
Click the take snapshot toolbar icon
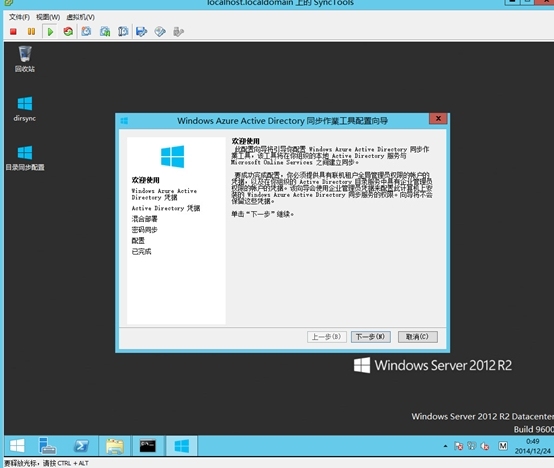pos(86,32)
